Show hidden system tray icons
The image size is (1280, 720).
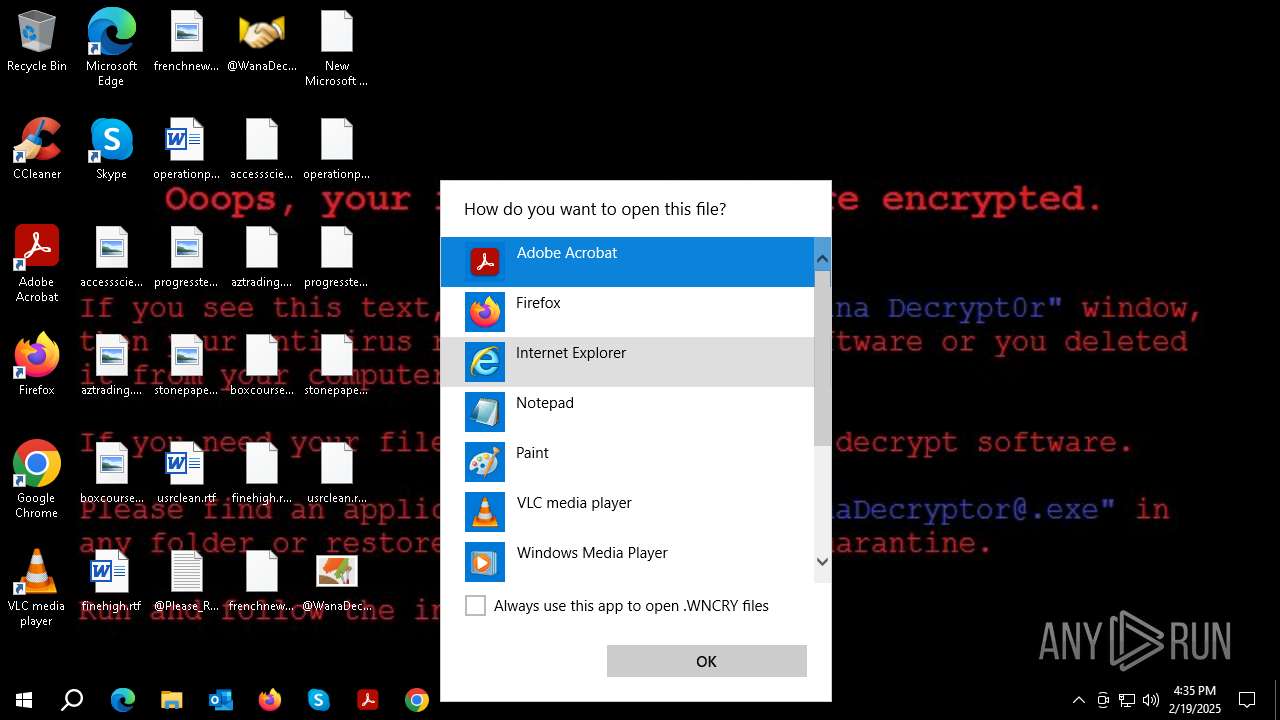[x=1078, y=700]
